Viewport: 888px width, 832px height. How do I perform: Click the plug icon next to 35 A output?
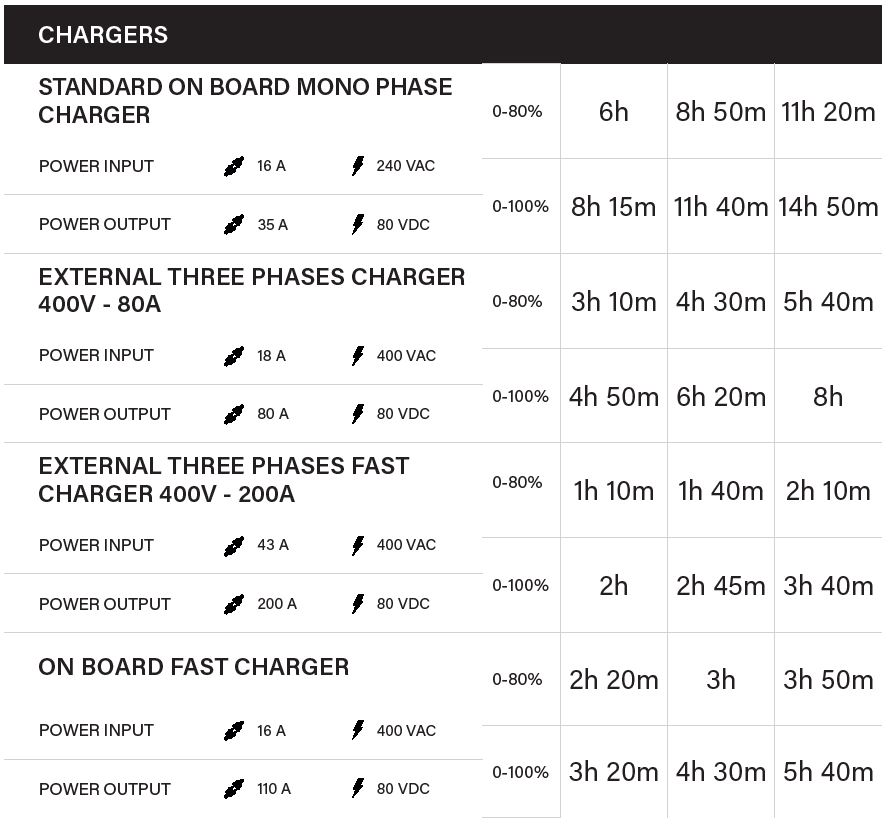point(234,225)
